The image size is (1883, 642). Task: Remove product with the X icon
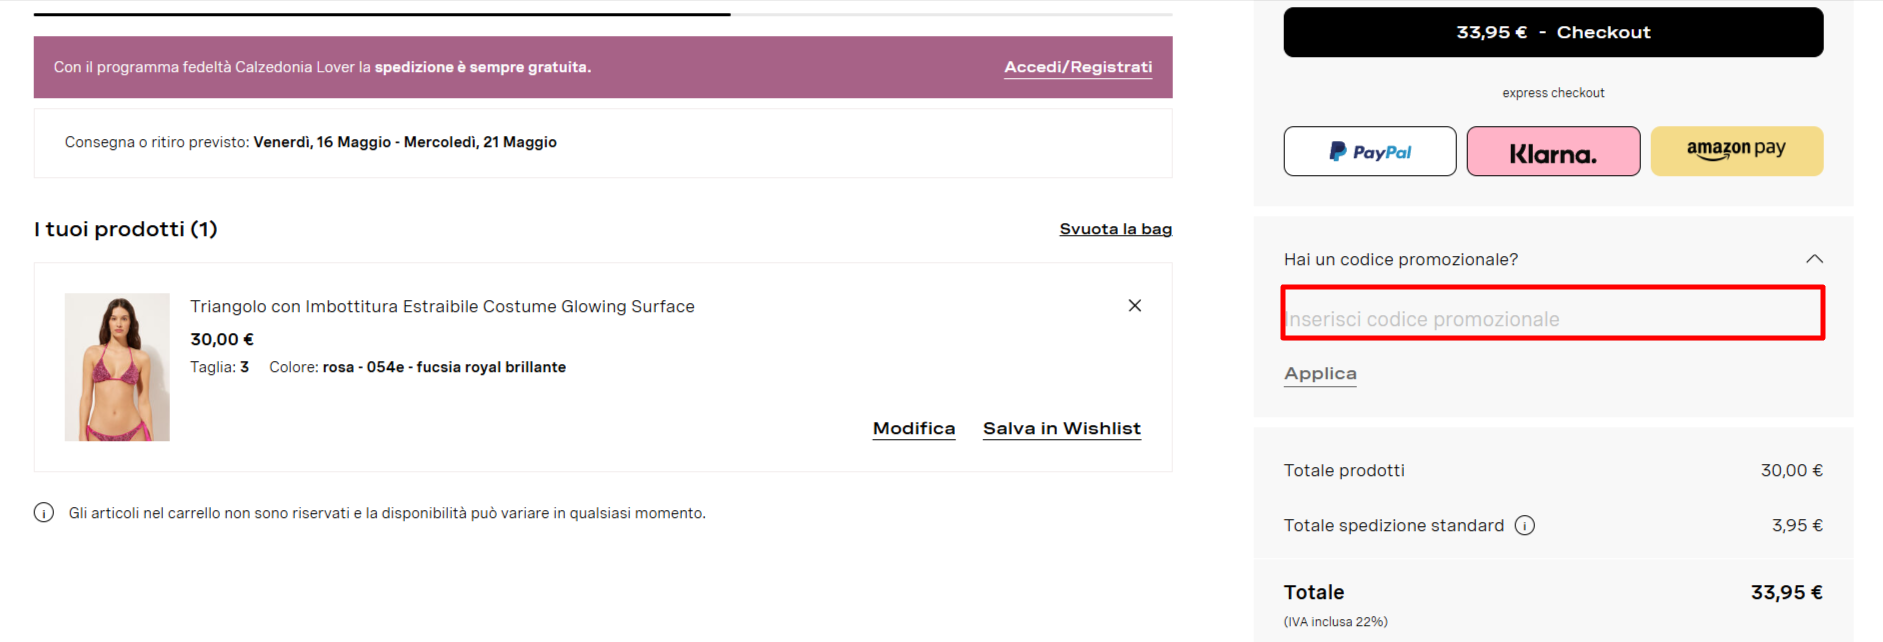point(1134,306)
